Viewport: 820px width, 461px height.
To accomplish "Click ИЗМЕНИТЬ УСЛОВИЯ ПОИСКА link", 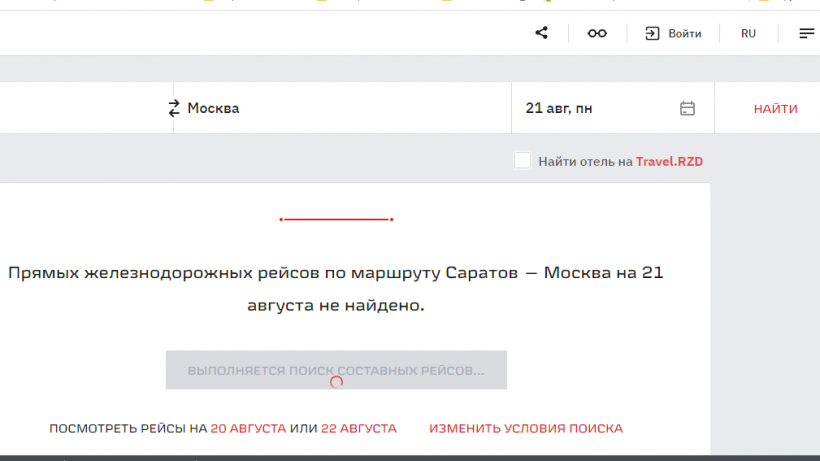I will 526,429.
